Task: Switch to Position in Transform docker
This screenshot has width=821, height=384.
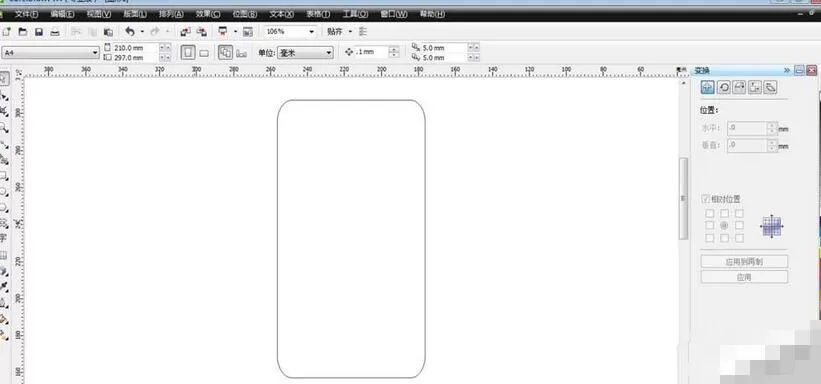Action: [x=707, y=87]
